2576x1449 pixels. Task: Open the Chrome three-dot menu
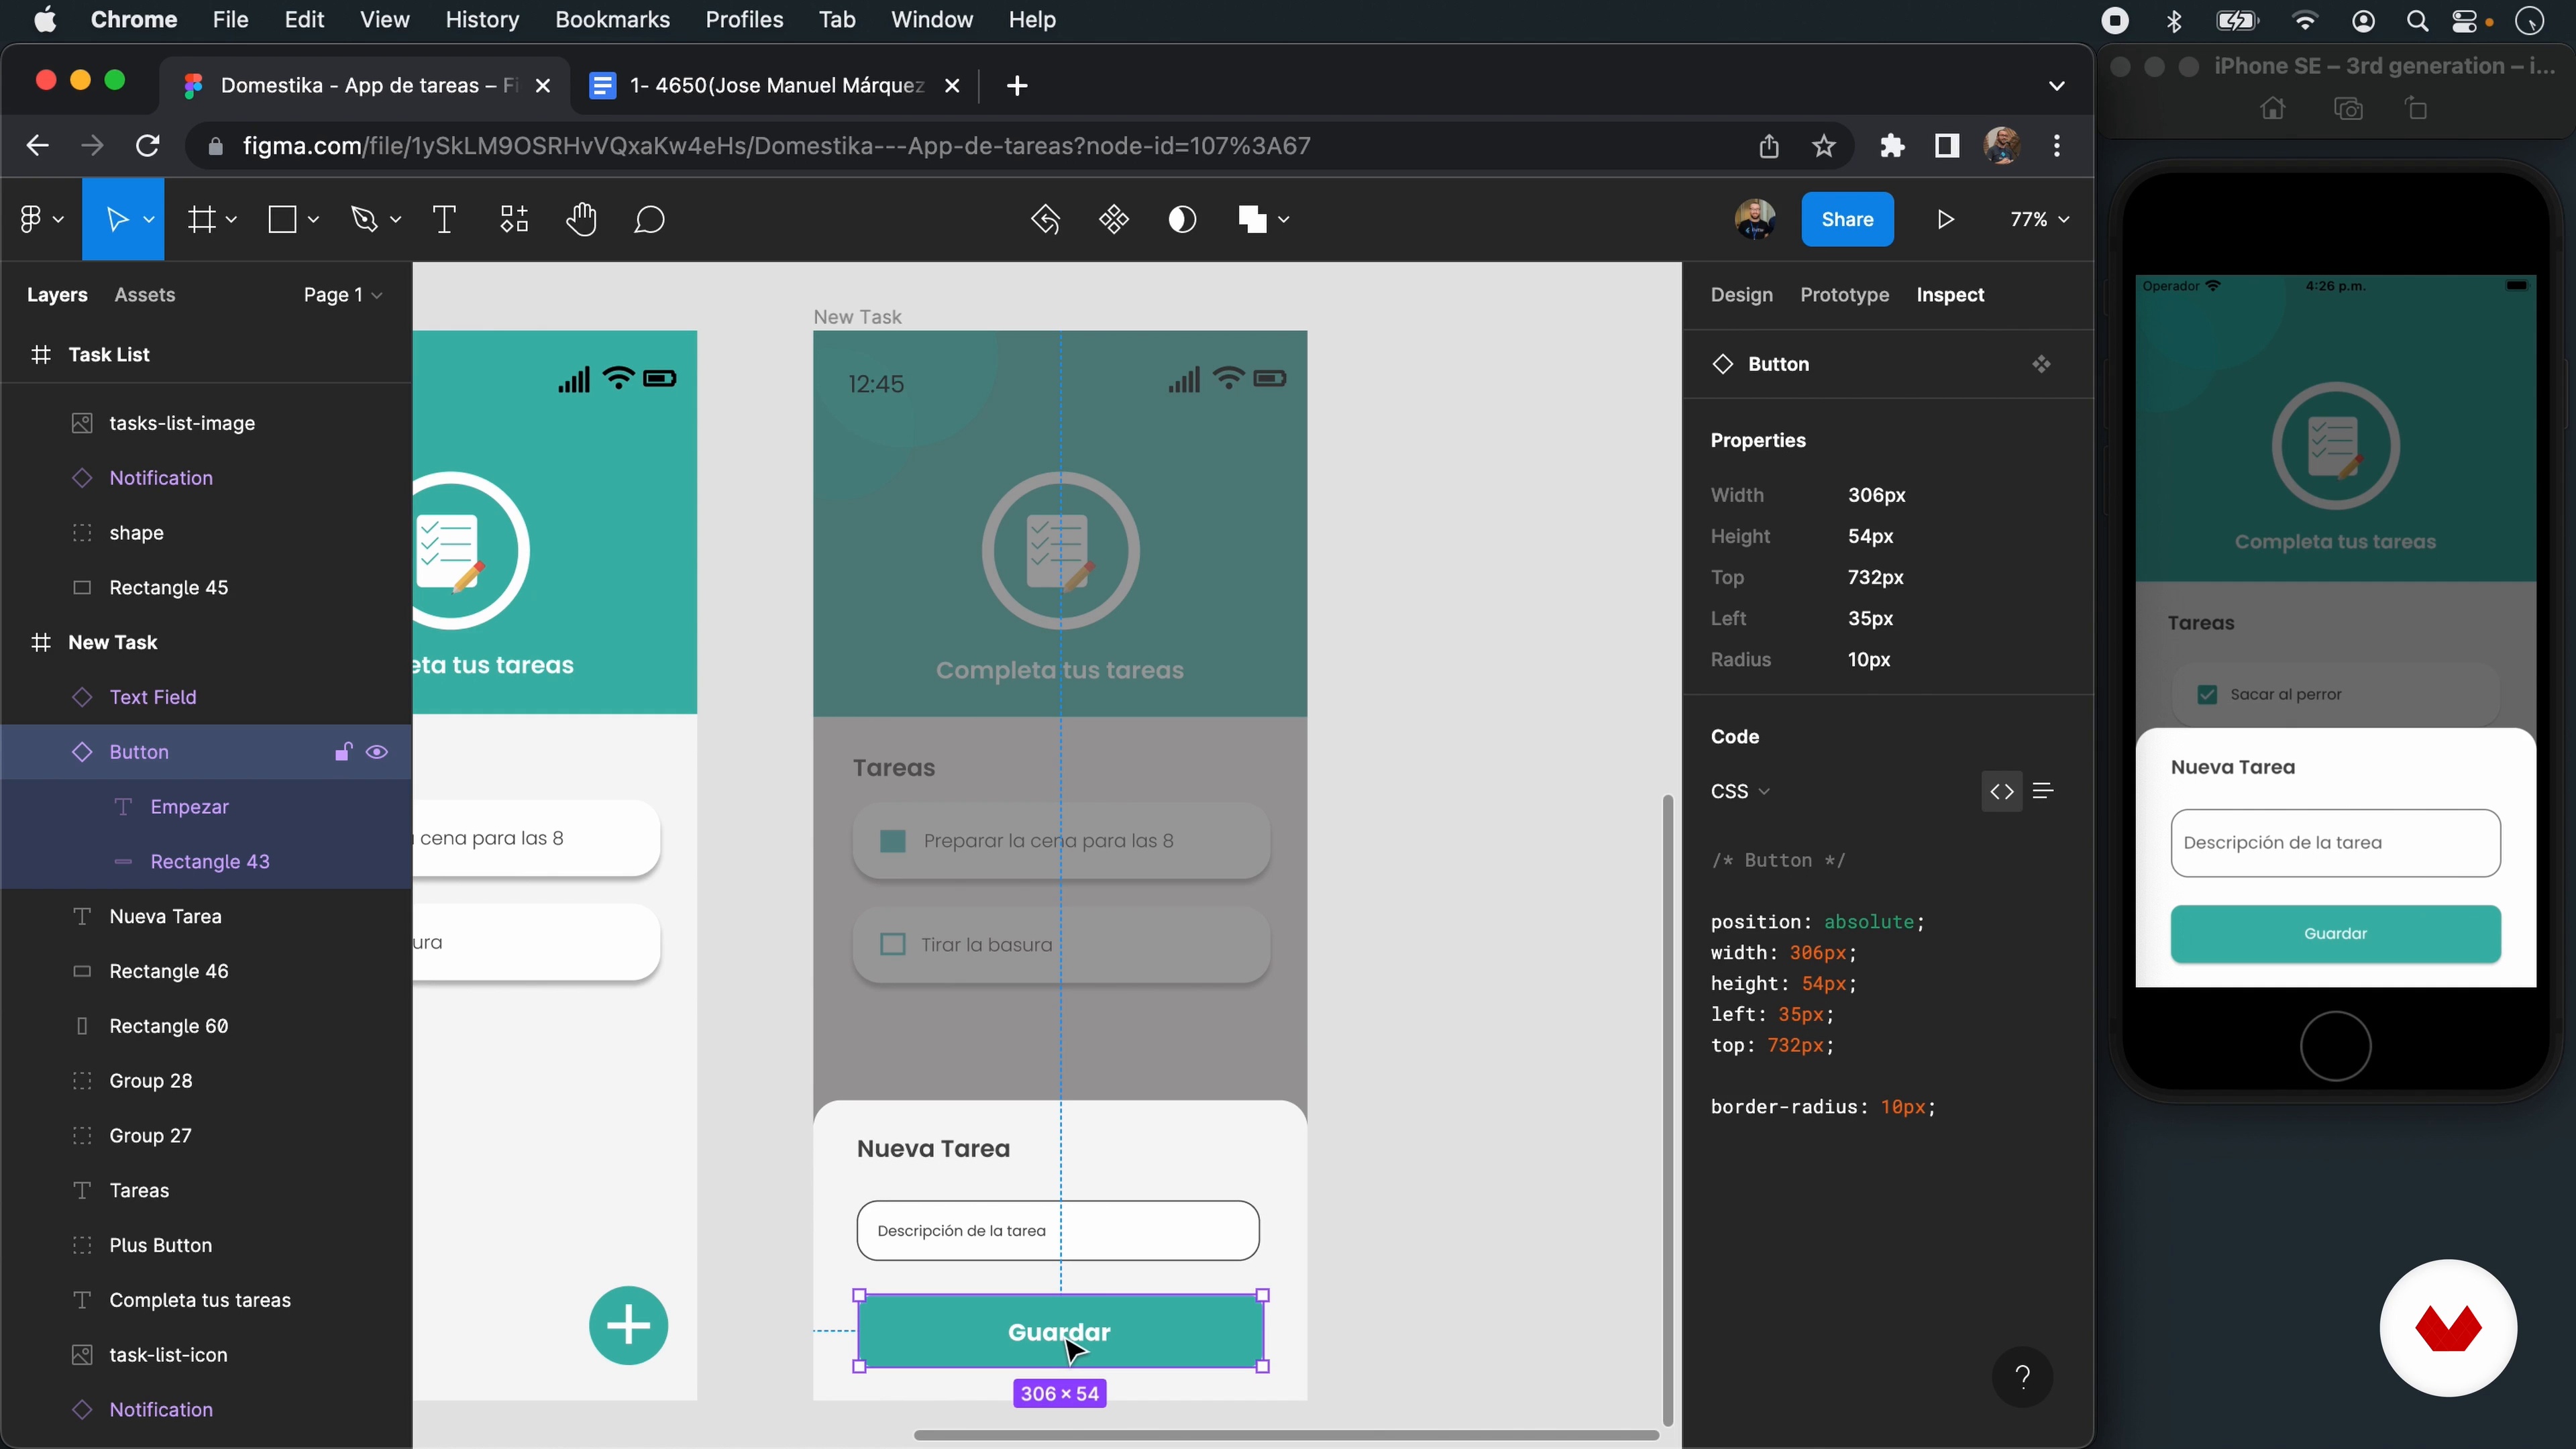(2056, 146)
